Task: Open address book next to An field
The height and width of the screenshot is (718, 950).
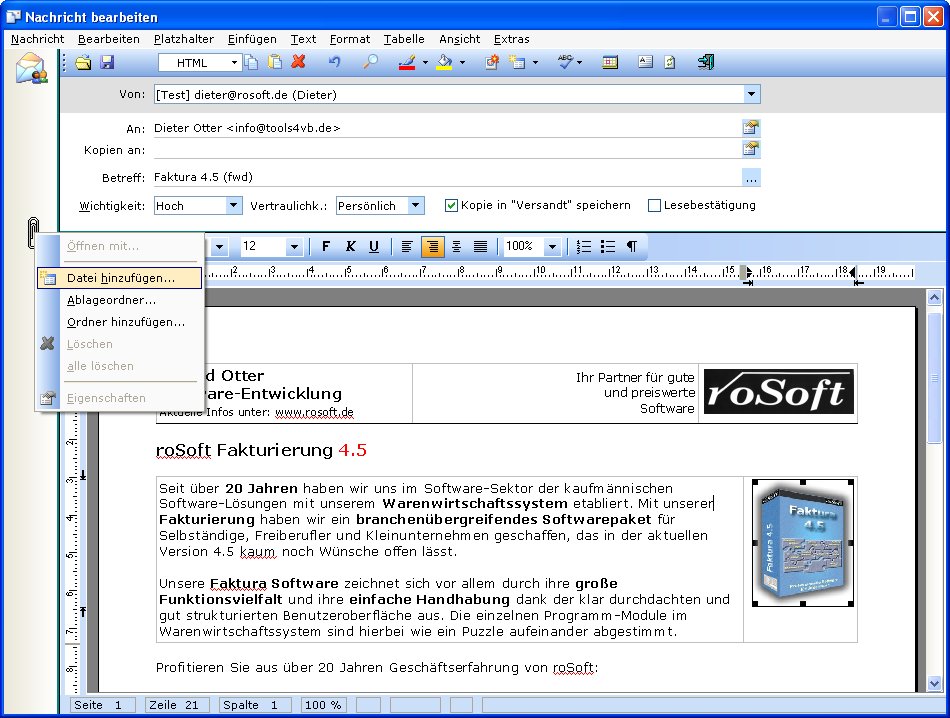Action: coord(751,128)
